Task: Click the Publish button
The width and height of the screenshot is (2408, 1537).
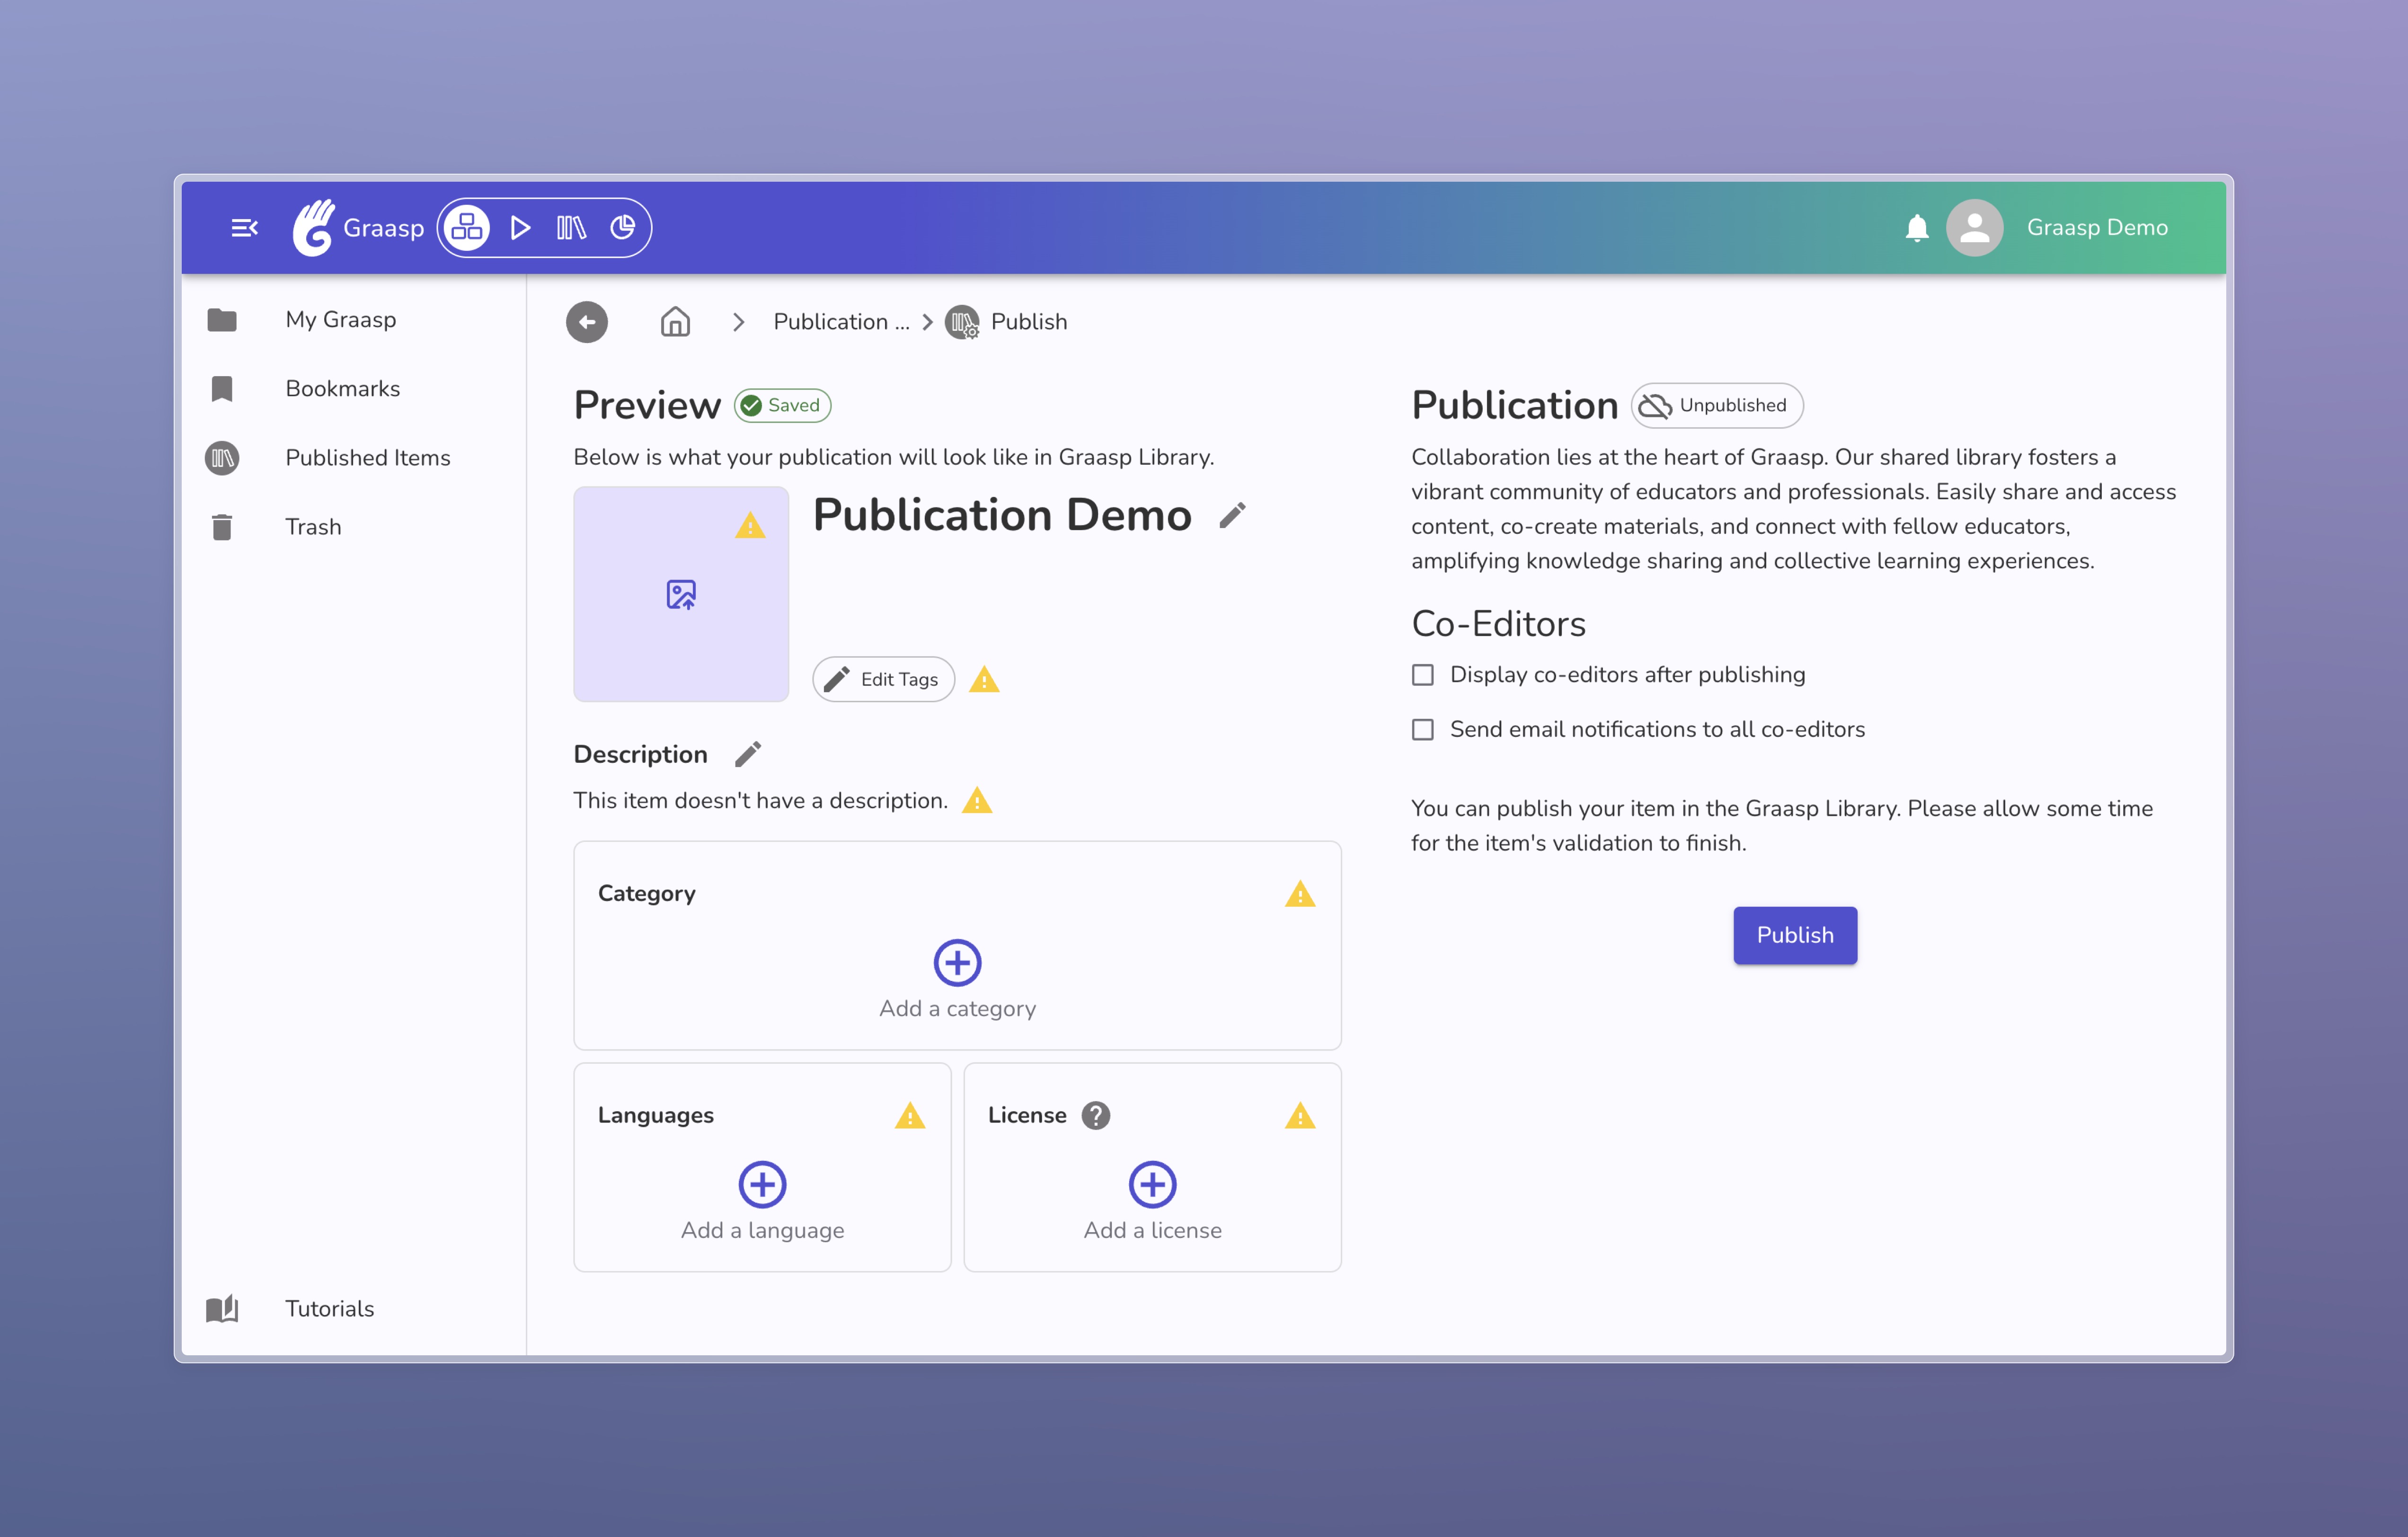Action: (1794, 935)
